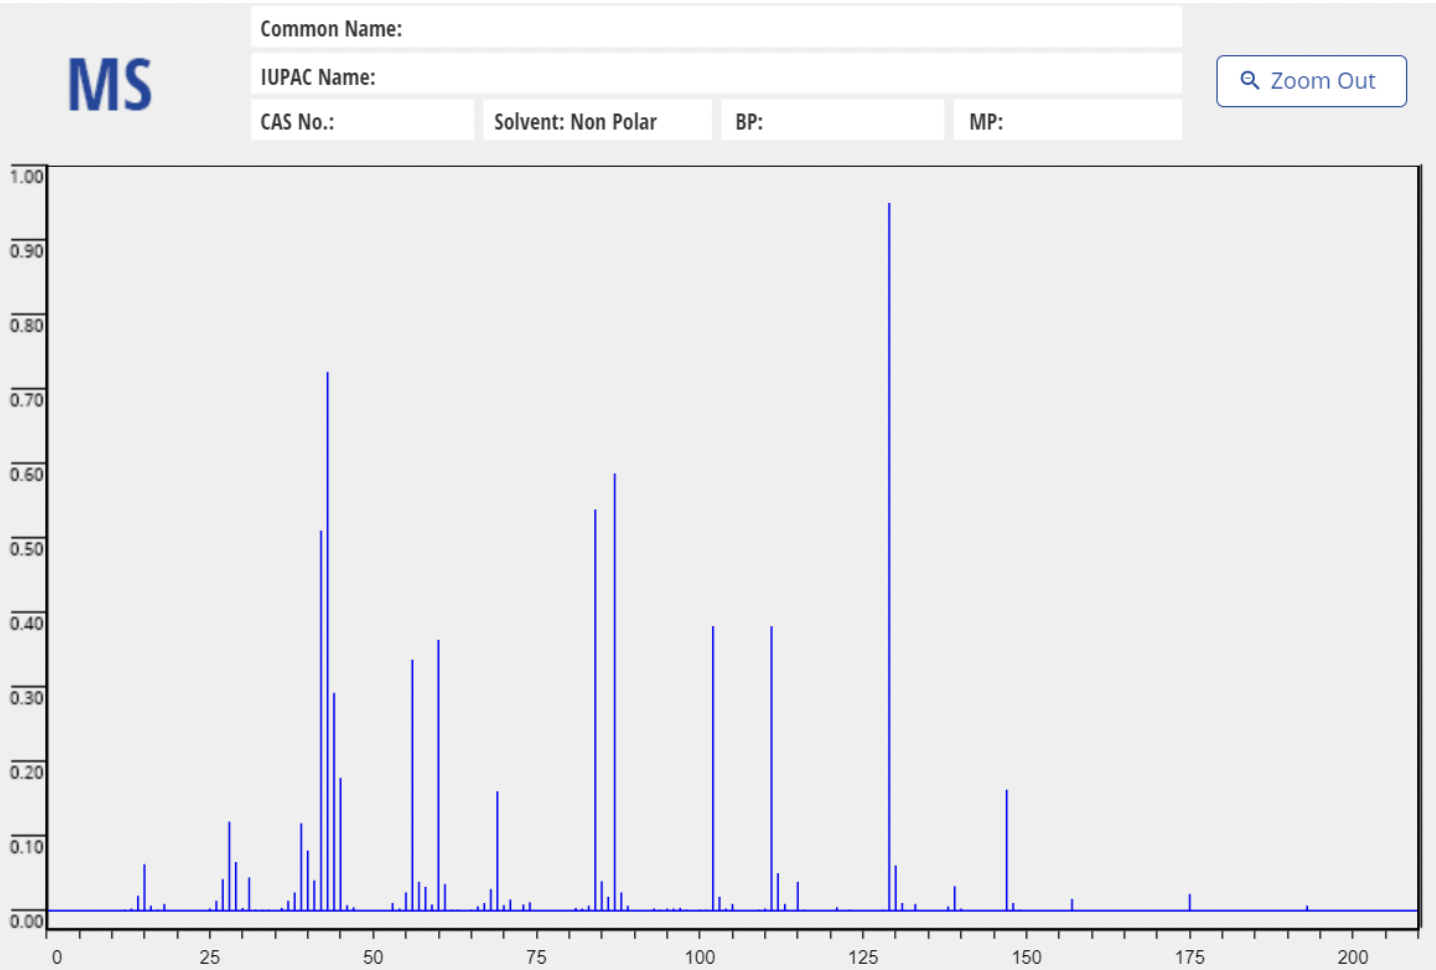The height and width of the screenshot is (970, 1436).
Task: Click the Zoom Out button
Action: (x=1311, y=81)
